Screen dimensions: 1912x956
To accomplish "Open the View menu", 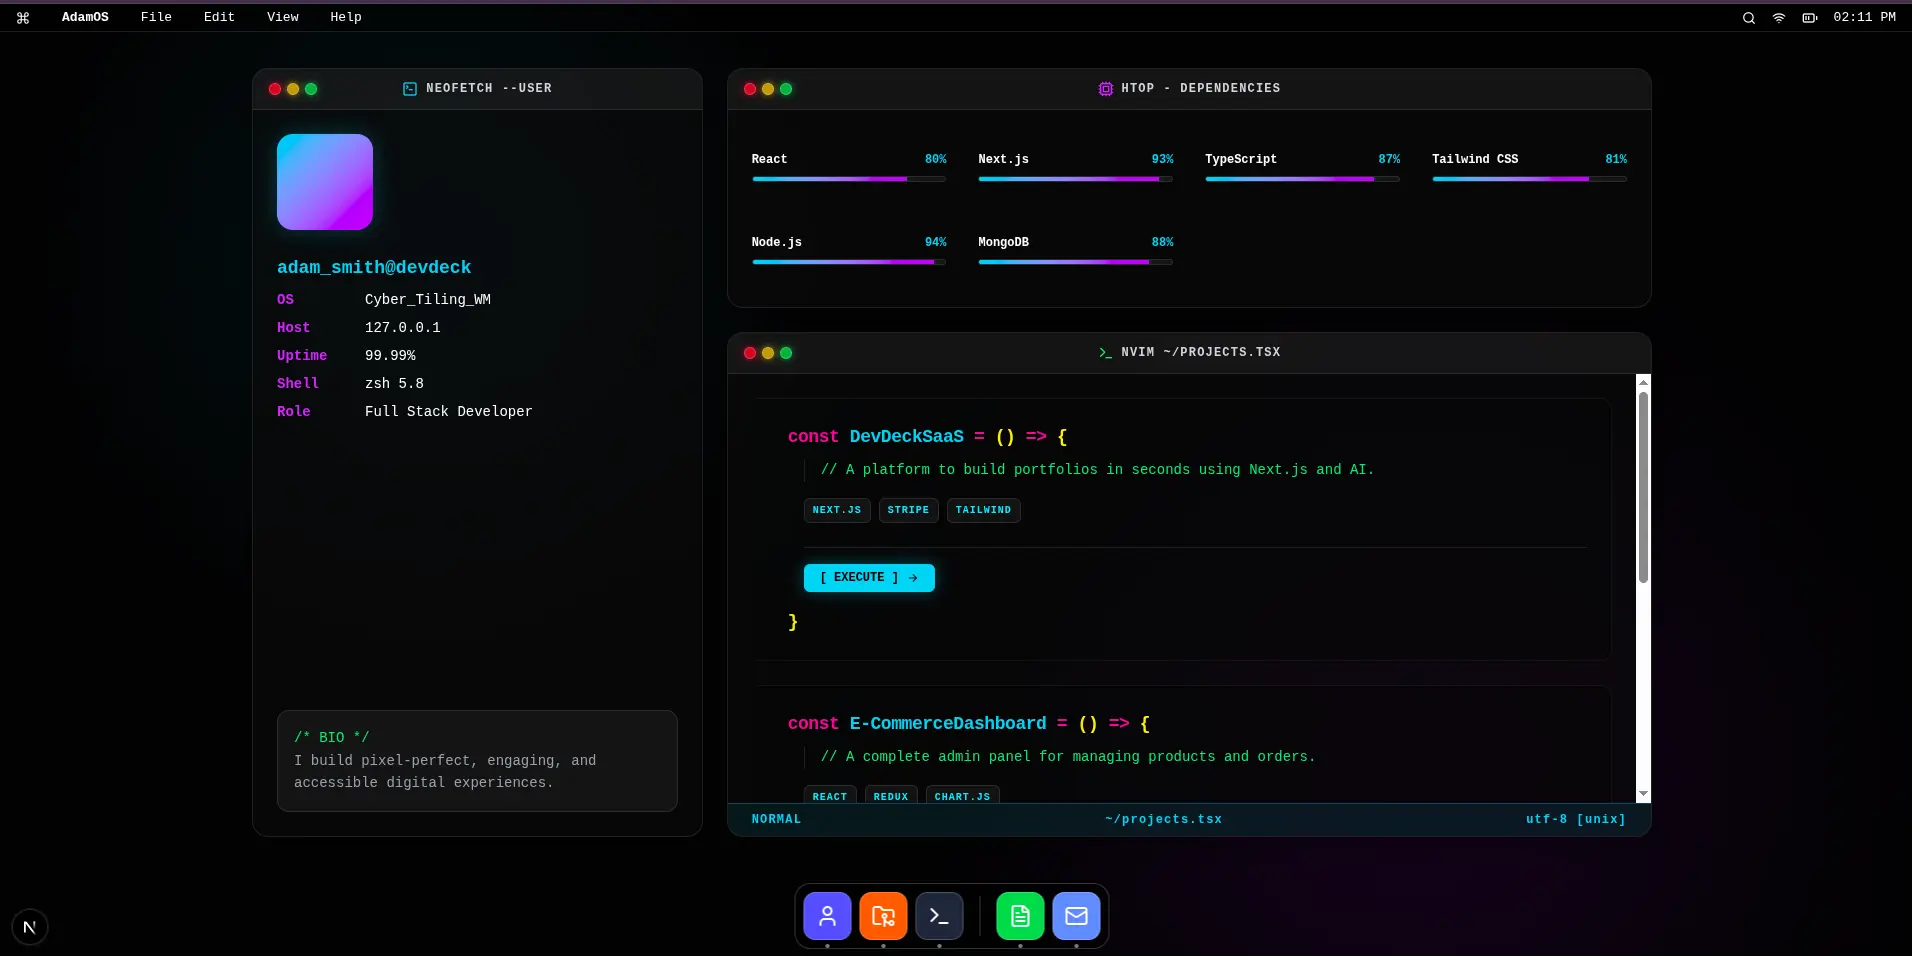I will tap(283, 17).
